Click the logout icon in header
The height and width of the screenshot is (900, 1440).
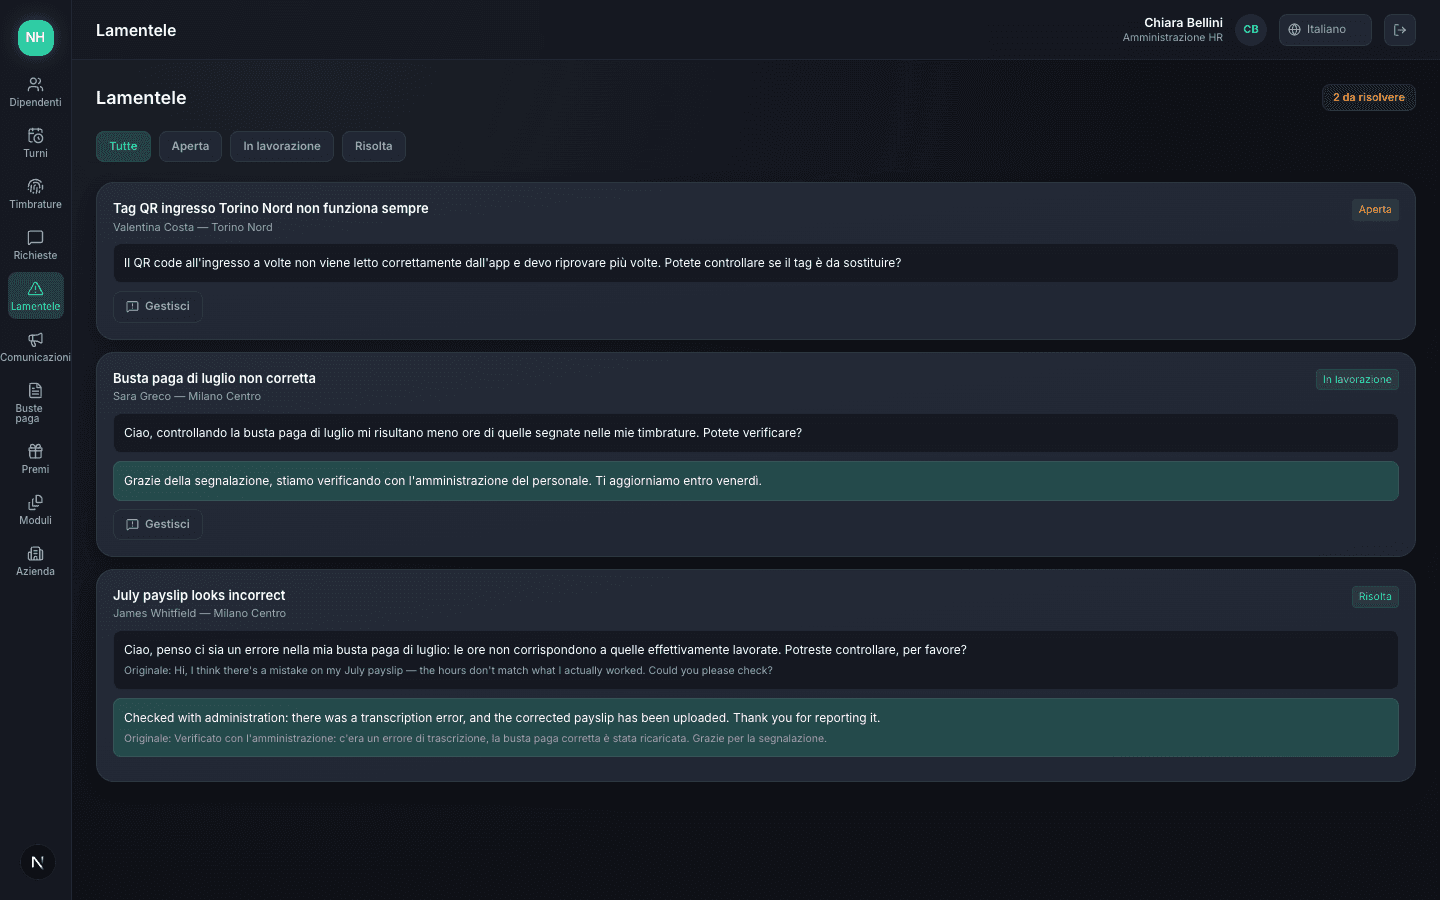pos(1400,30)
